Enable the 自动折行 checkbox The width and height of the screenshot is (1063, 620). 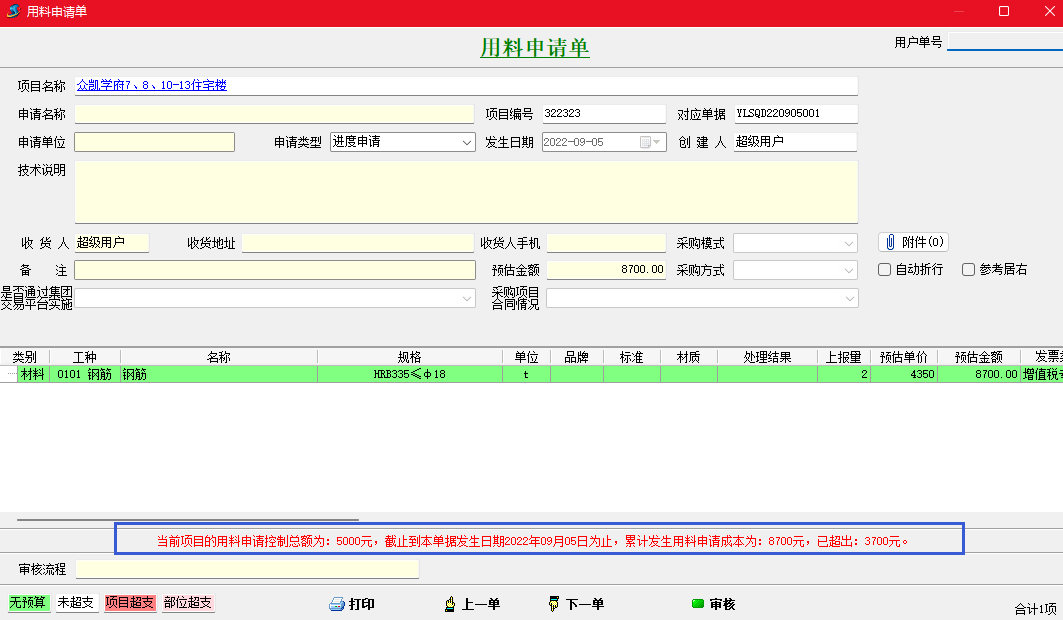[x=884, y=270]
